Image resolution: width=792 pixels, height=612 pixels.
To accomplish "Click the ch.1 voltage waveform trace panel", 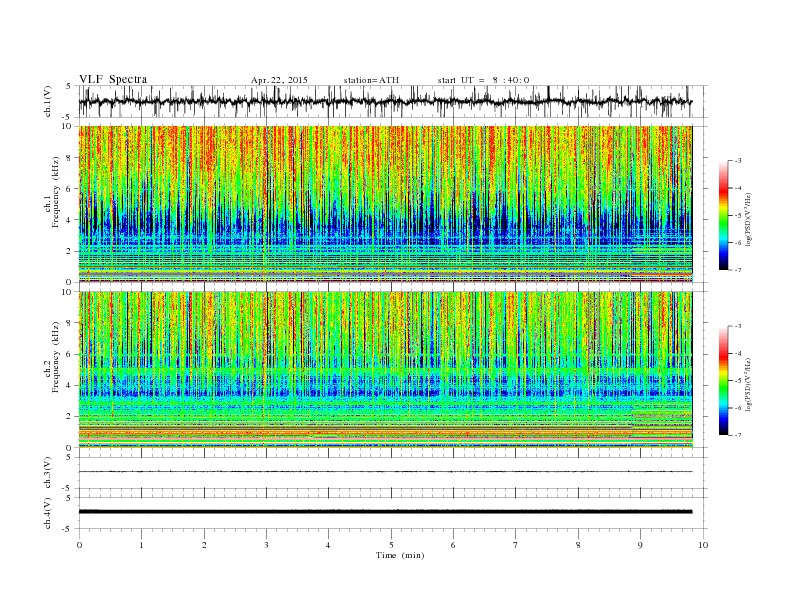I will [x=392, y=101].
